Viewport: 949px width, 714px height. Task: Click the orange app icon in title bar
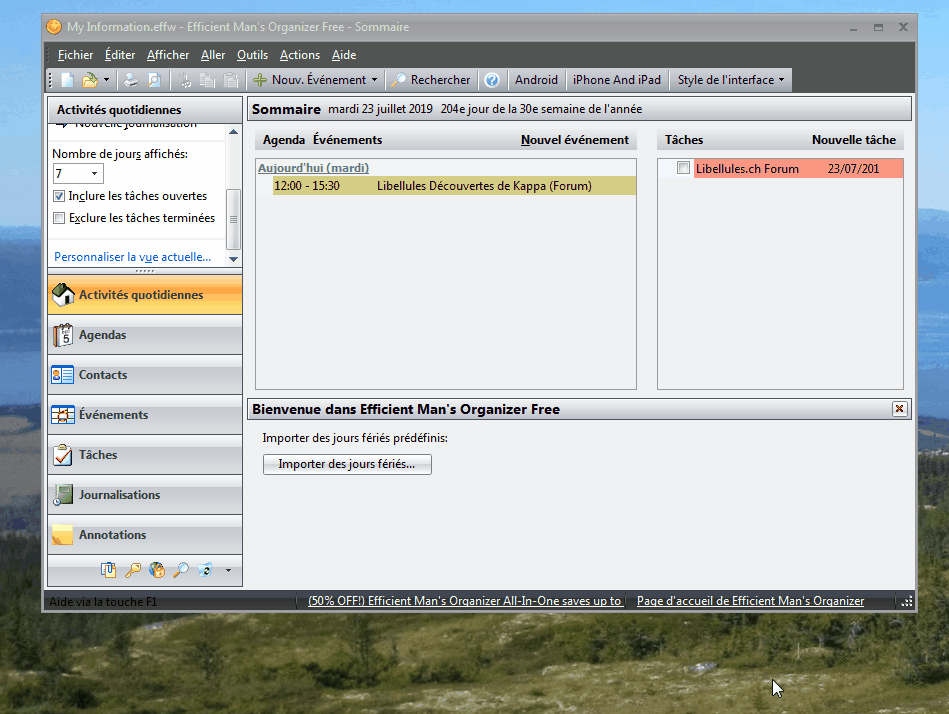[x=54, y=27]
